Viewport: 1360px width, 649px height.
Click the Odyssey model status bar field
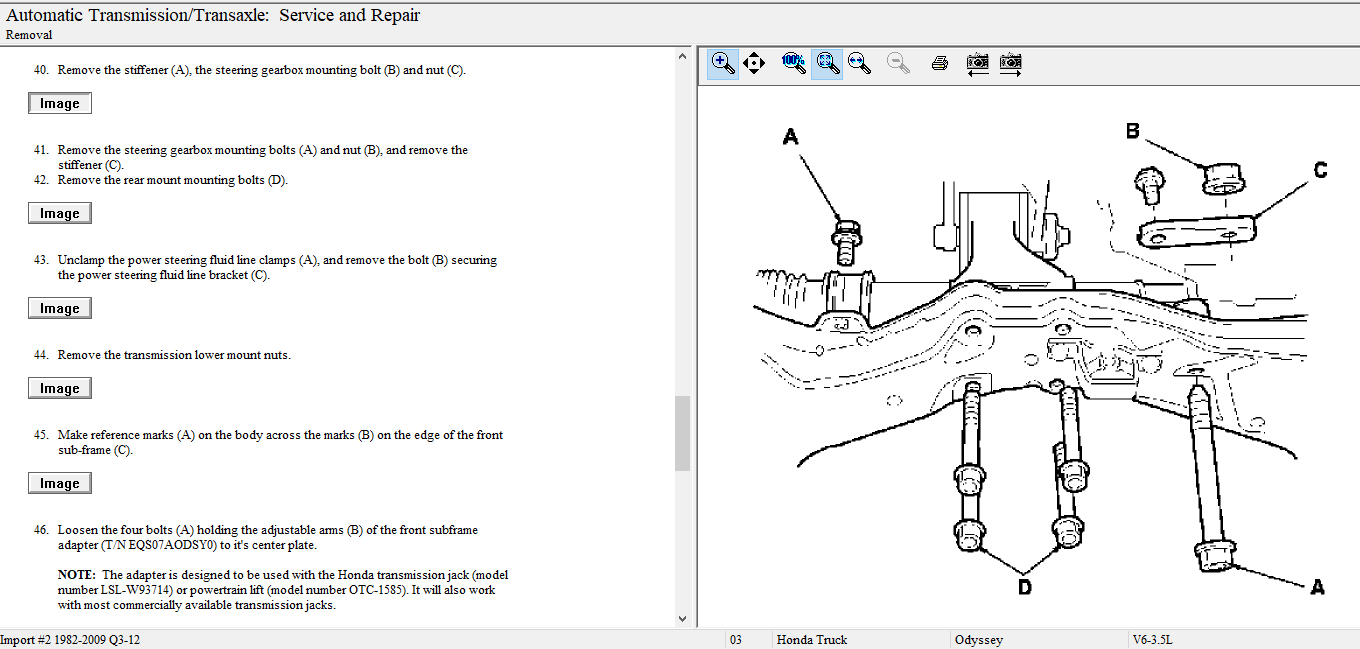pyautogui.click(x=979, y=640)
